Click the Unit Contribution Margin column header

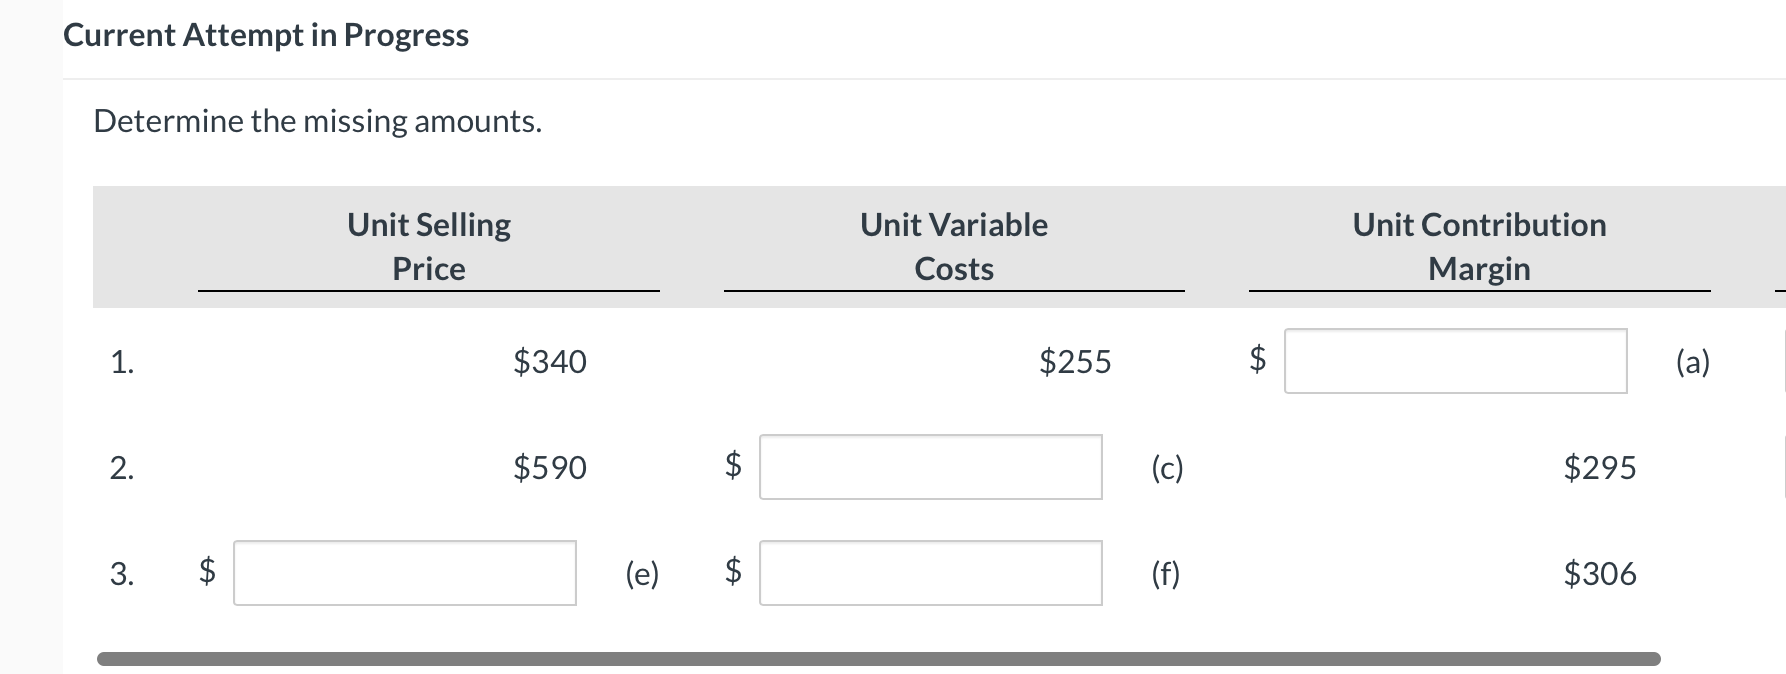1479,246
